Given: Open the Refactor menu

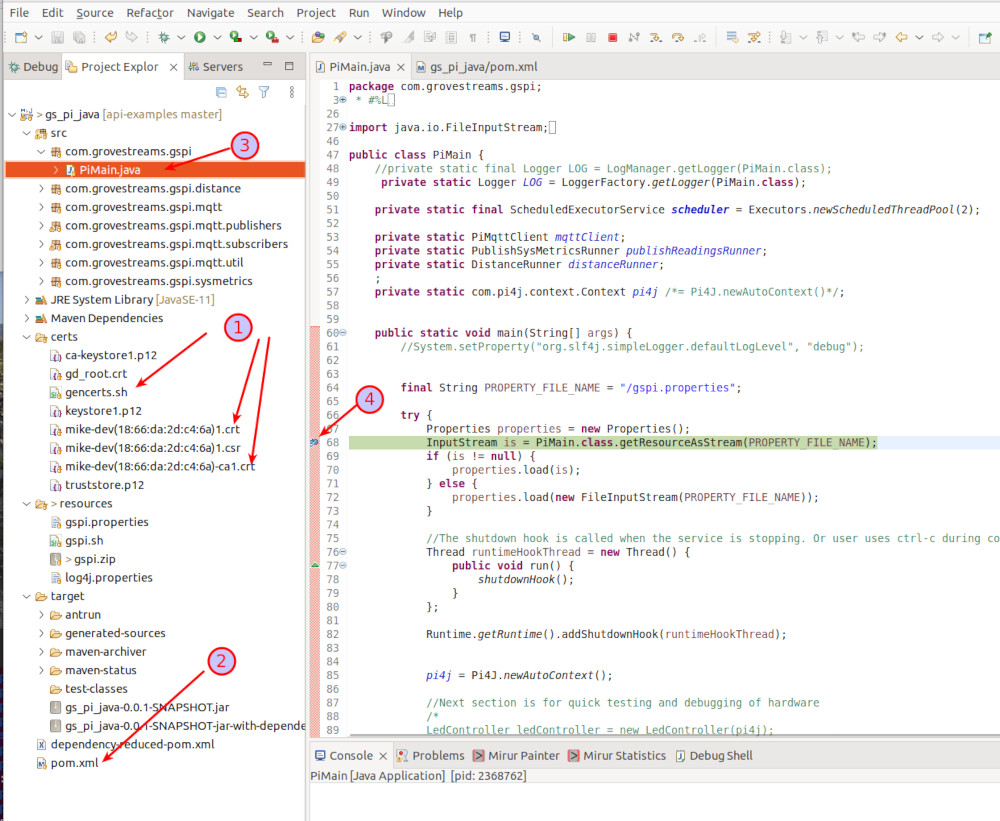Looking at the screenshot, I should click(x=149, y=13).
